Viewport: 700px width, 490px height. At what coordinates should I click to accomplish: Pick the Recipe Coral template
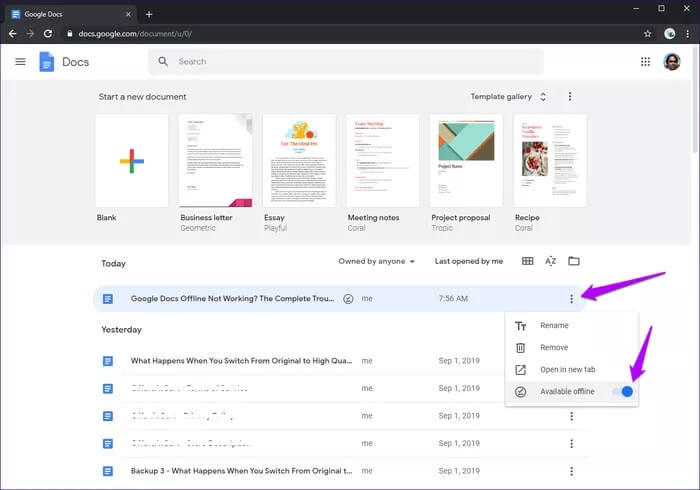click(x=549, y=161)
